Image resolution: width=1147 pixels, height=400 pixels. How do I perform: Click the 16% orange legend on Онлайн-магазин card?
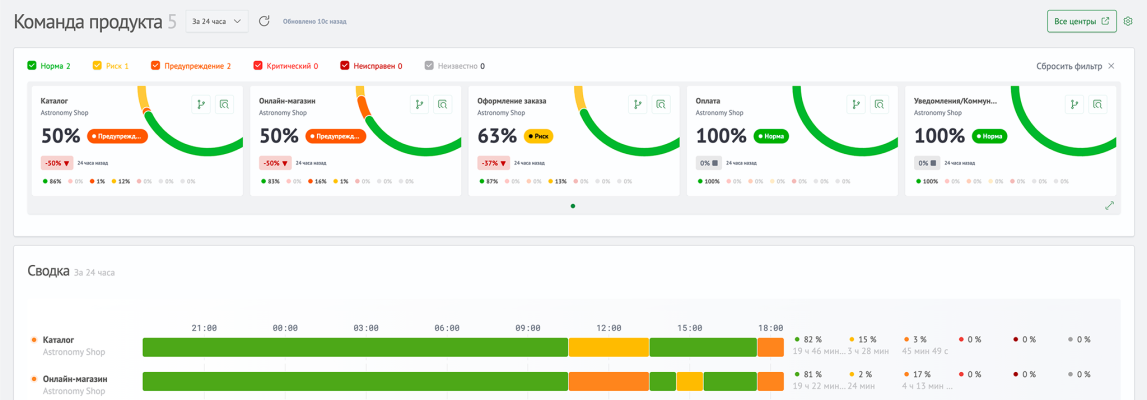pos(317,181)
